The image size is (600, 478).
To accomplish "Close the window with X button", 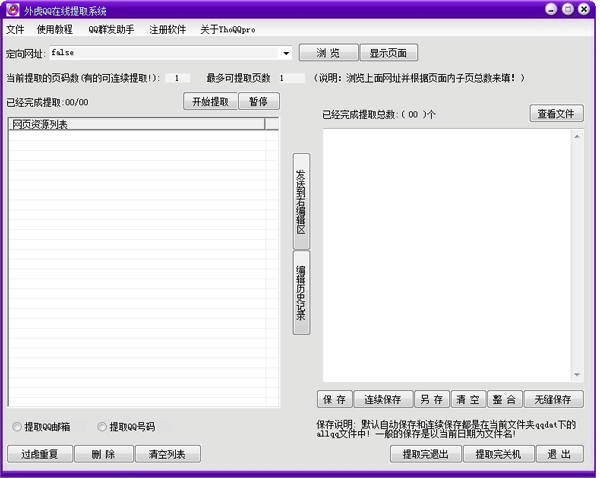I will (584, 10).
